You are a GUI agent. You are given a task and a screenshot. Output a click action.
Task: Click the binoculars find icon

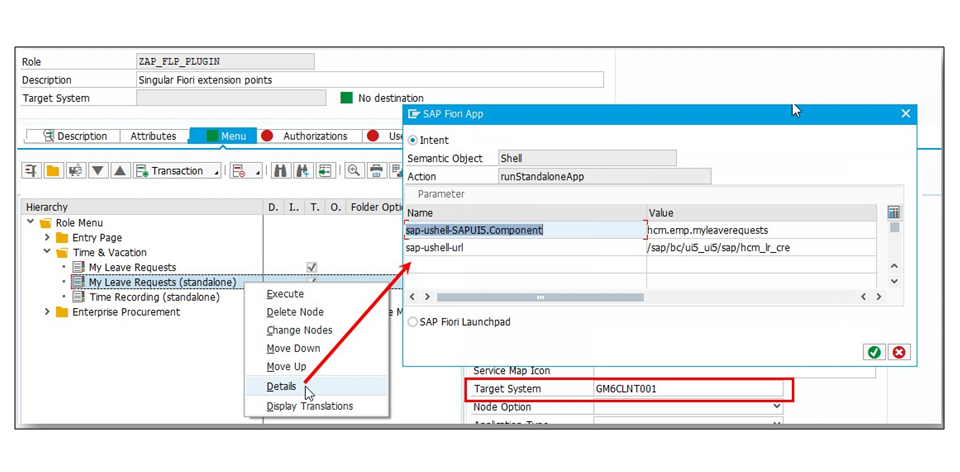tap(281, 171)
